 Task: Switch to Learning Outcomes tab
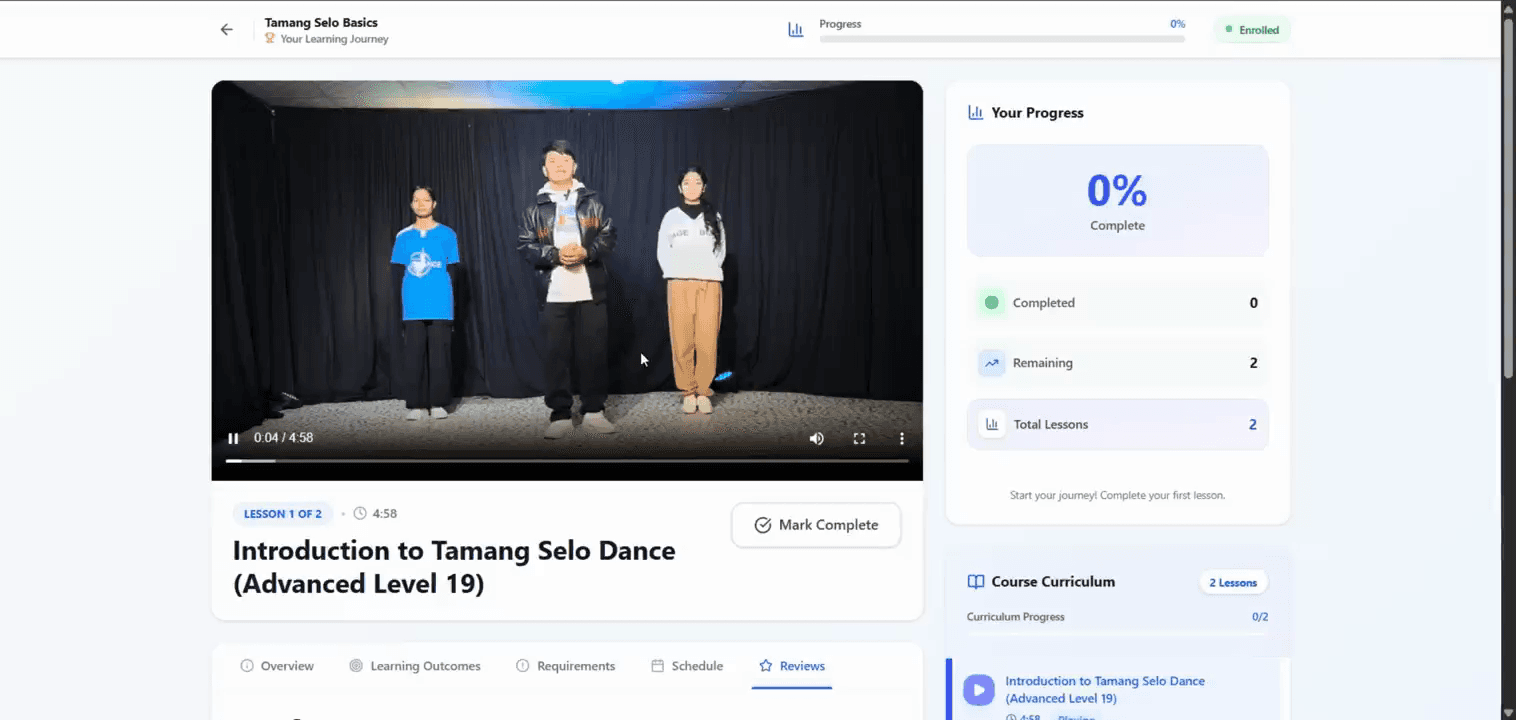[415, 666]
